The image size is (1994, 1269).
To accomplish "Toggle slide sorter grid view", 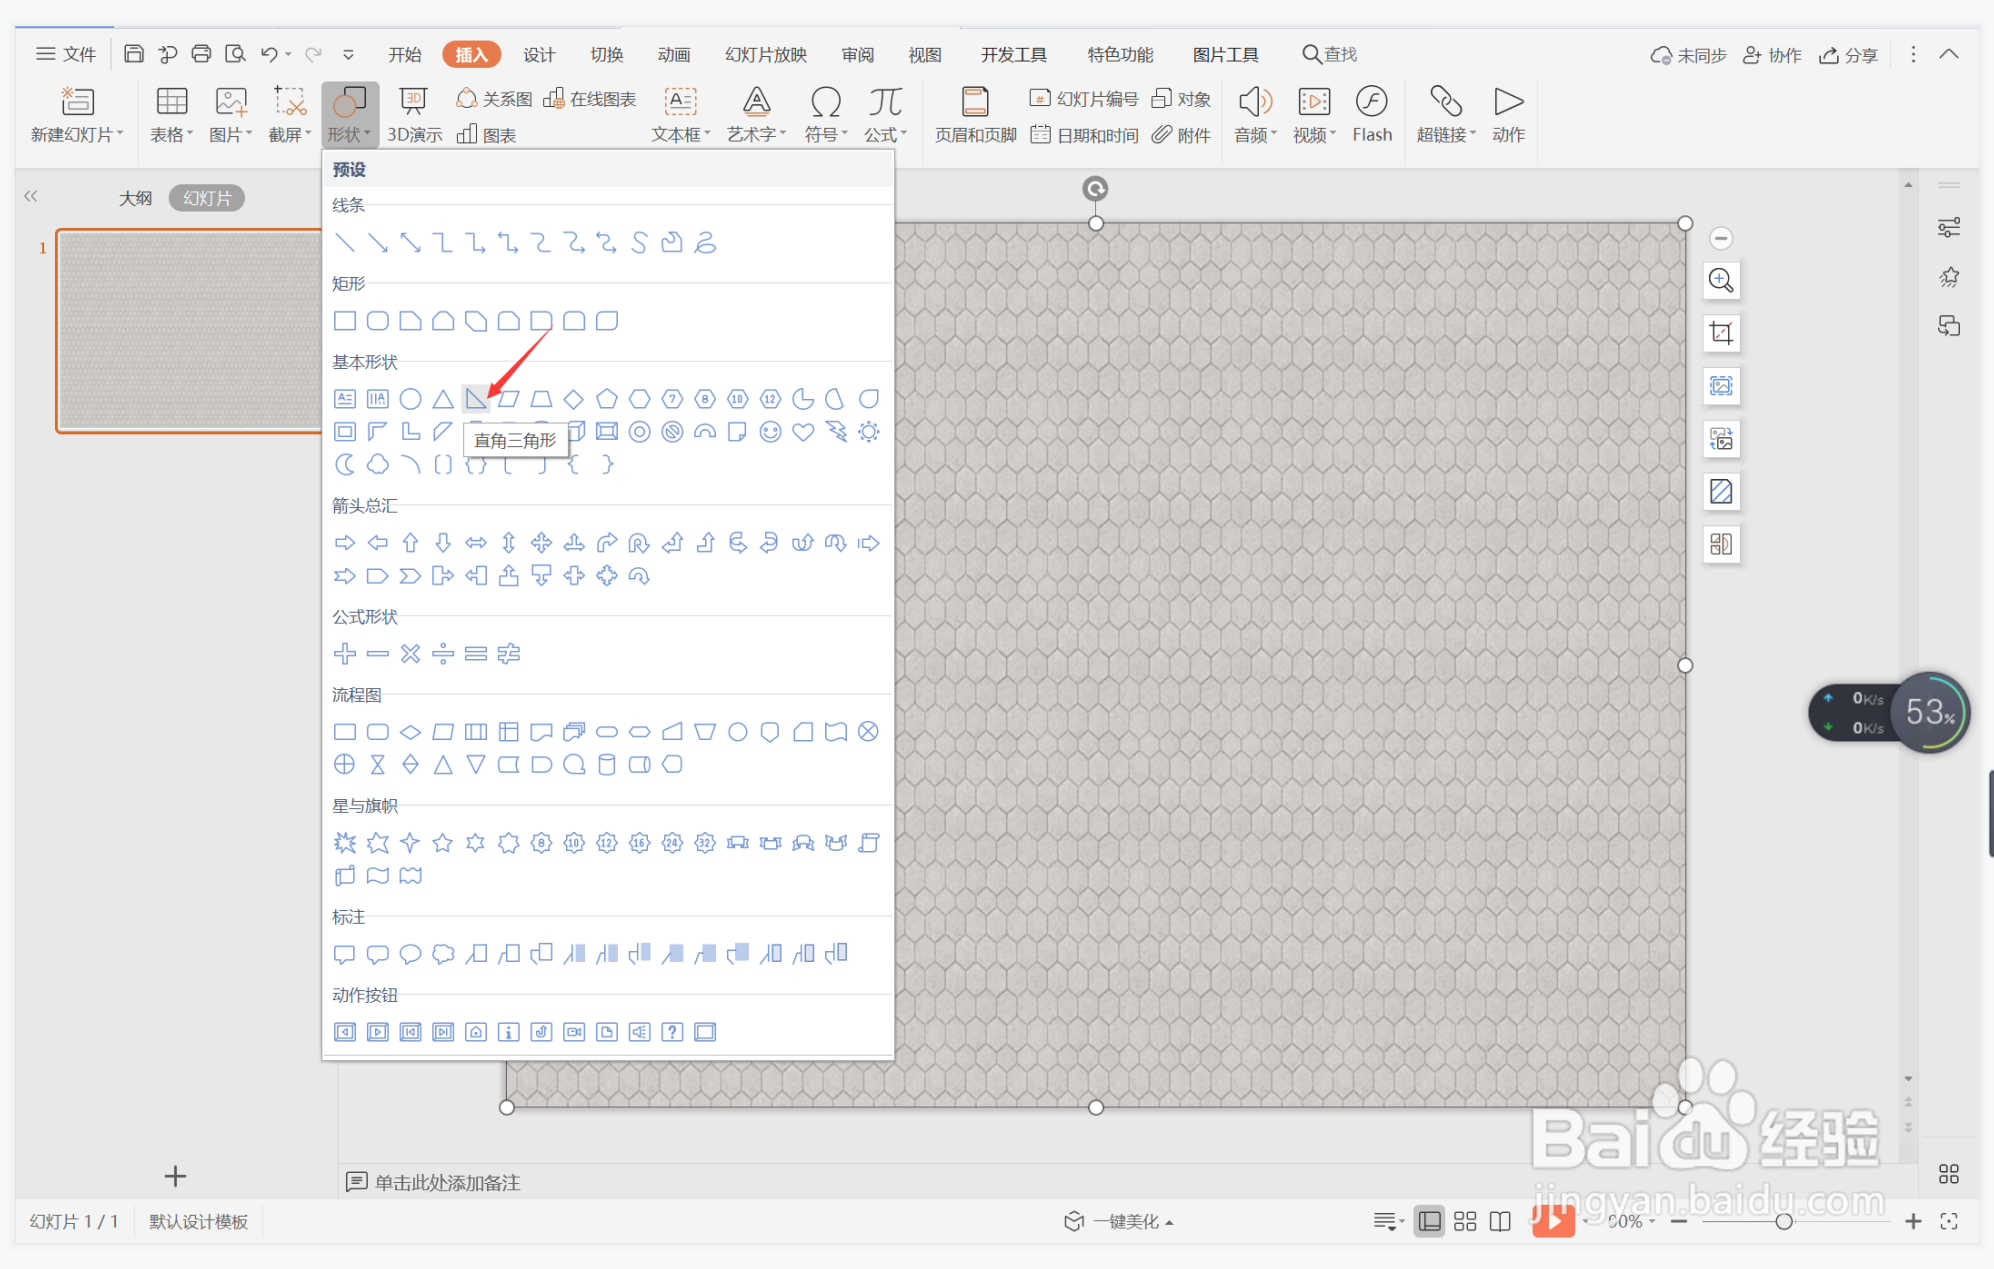I will coord(1465,1221).
